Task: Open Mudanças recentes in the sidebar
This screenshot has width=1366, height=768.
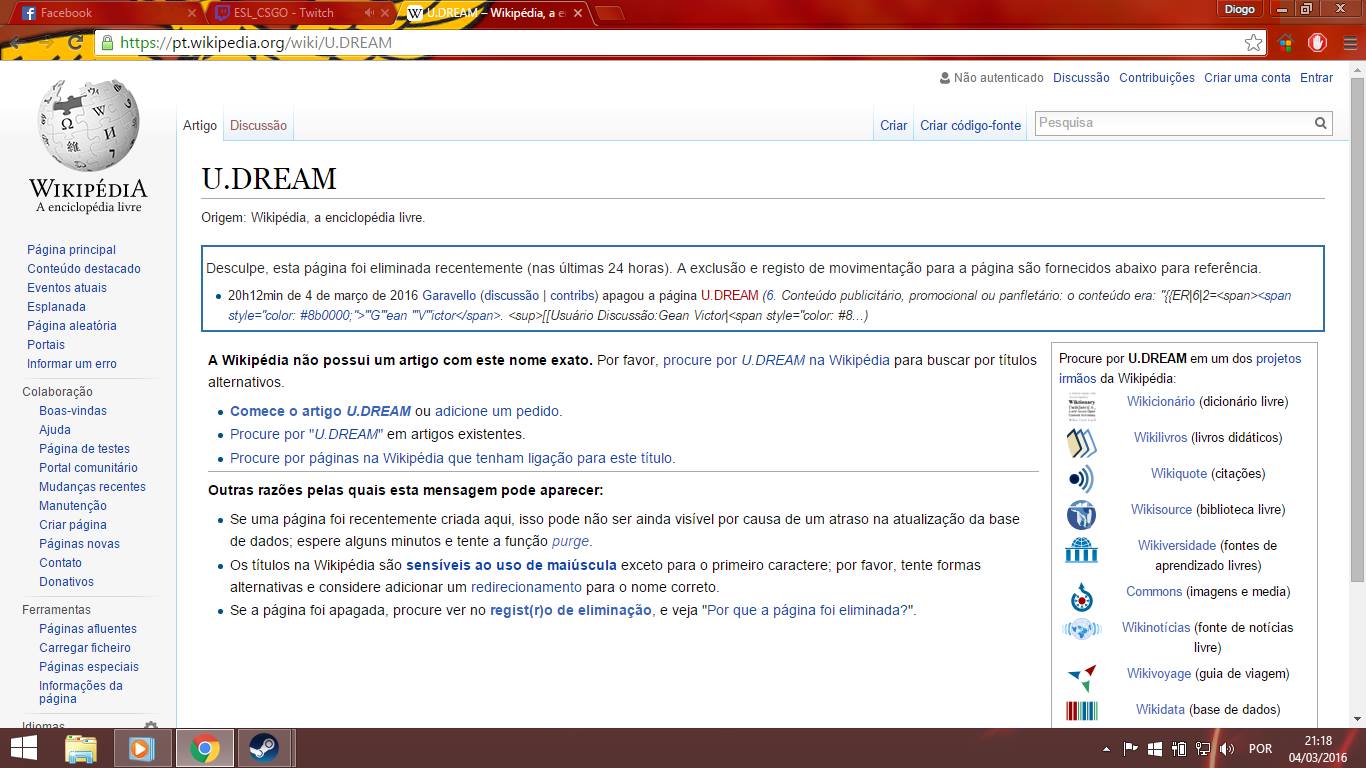Action: click(92, 487)
